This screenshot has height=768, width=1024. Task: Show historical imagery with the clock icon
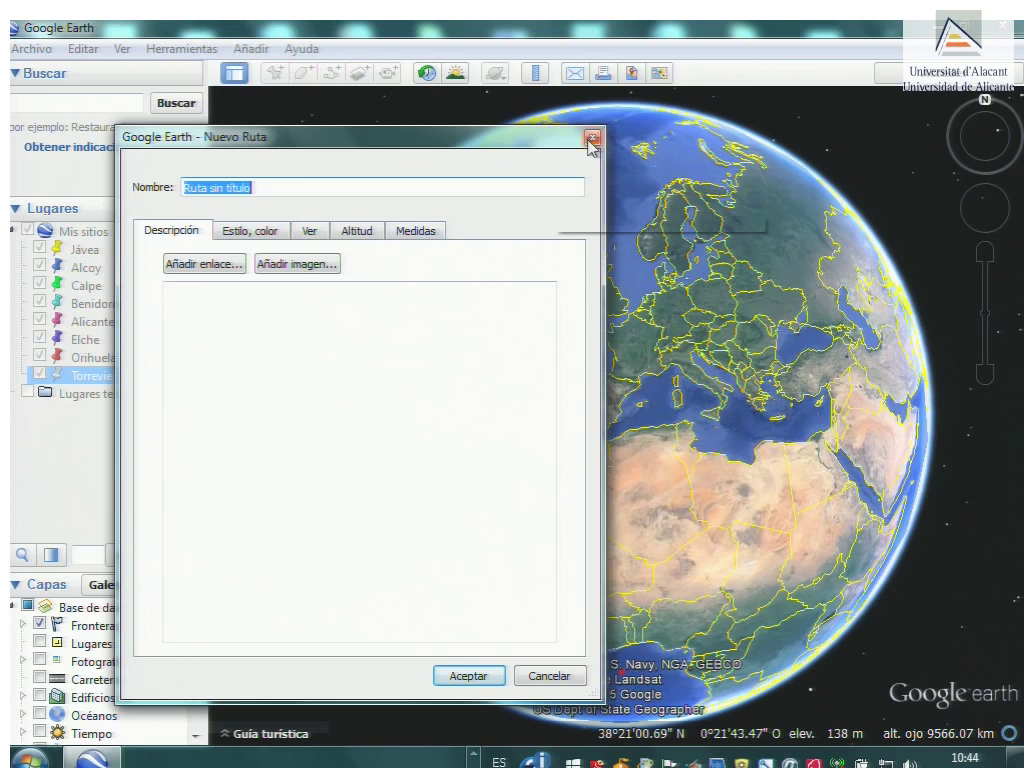(427, 73)
